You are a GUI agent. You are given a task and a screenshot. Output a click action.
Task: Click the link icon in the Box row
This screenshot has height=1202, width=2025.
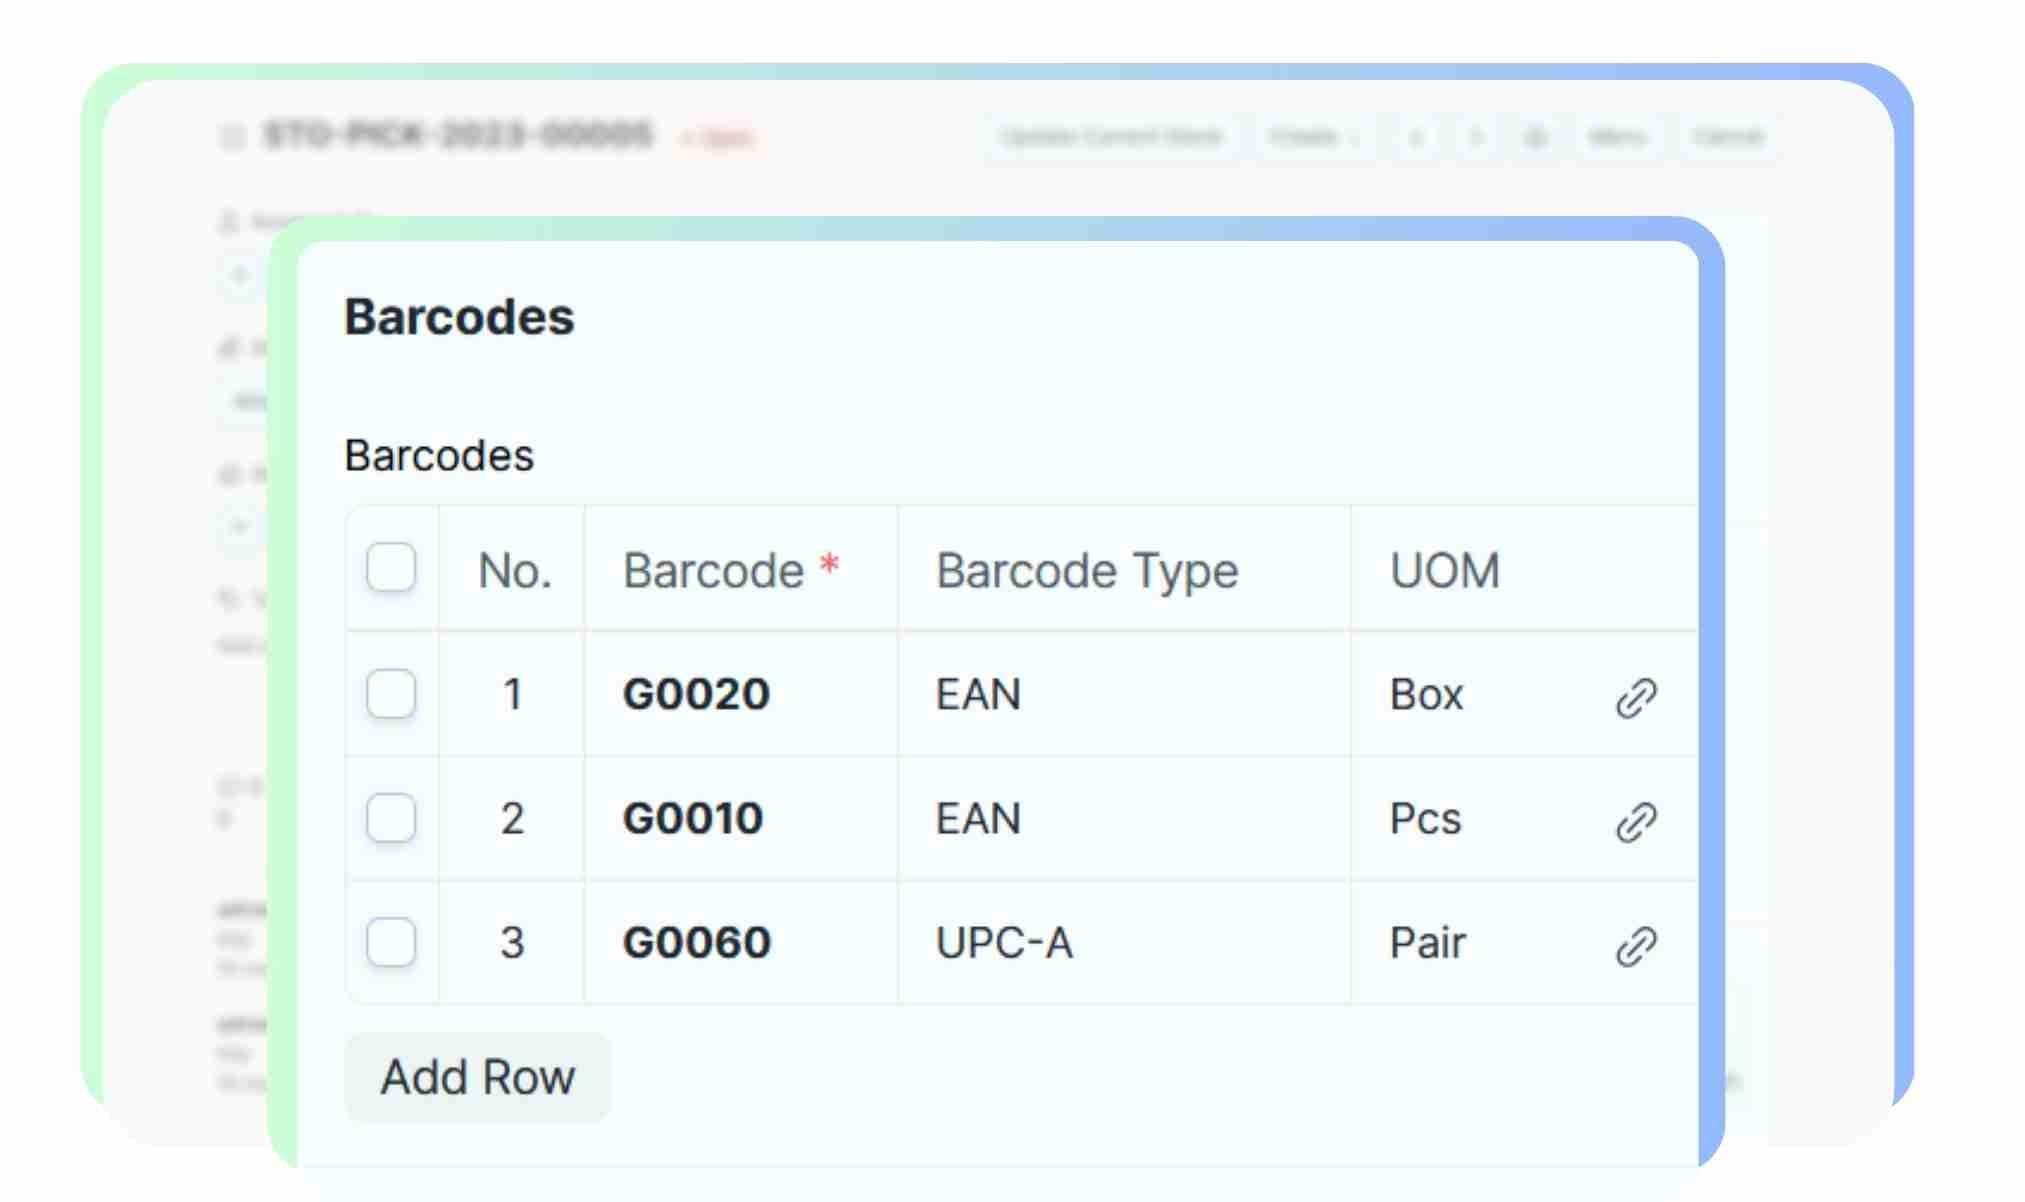pos(1635,697)
